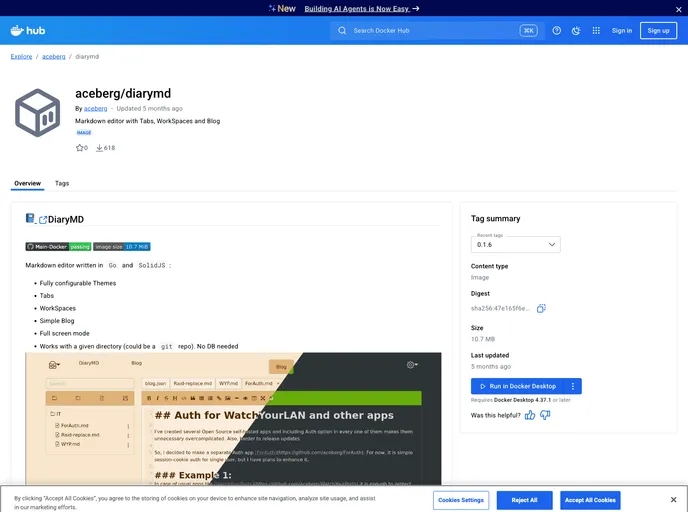Click the Main-Docker passing badge
This screenshot has height=512, width=688.
pyautogui.click(x=58, y=247)
